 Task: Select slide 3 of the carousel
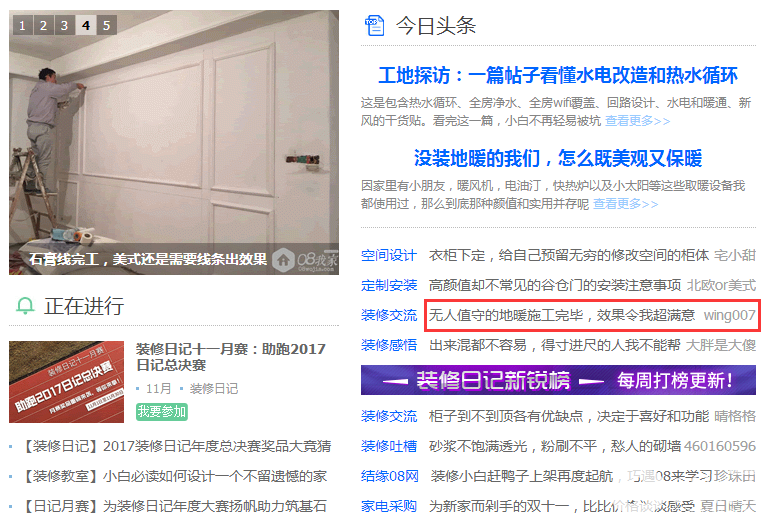(x=65, y=25)
